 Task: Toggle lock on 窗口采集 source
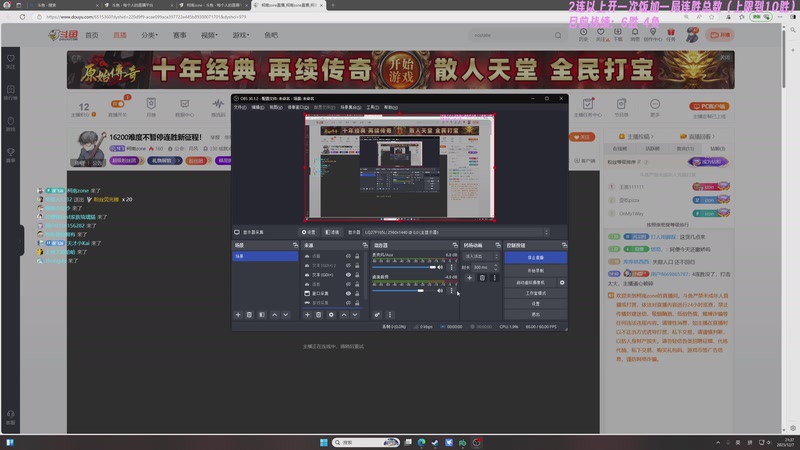(357, 293)
